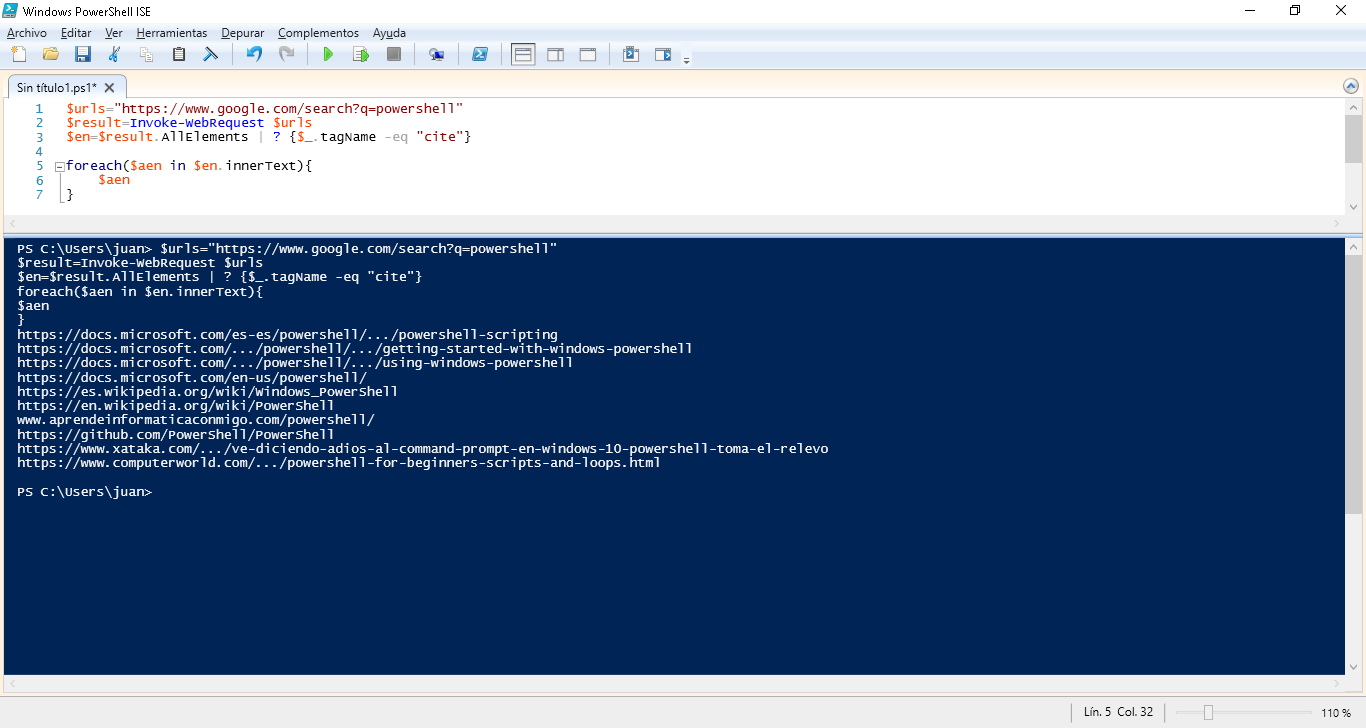Click the computerworld.com output line
This screenshot has width=1366, height=728.
[339, 463]
